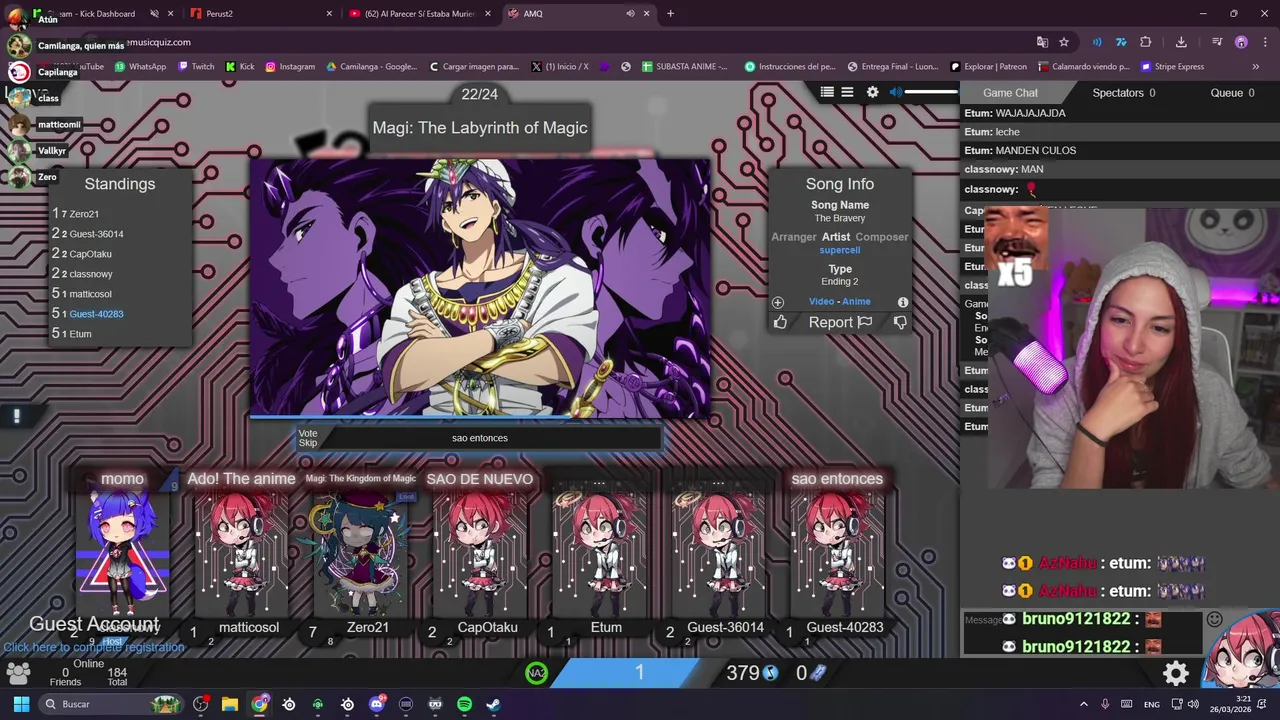Open the hamburger menu icon in AMQ toolbar
The width and height of the screenshot is (1280, 720).
click(847, 92)
